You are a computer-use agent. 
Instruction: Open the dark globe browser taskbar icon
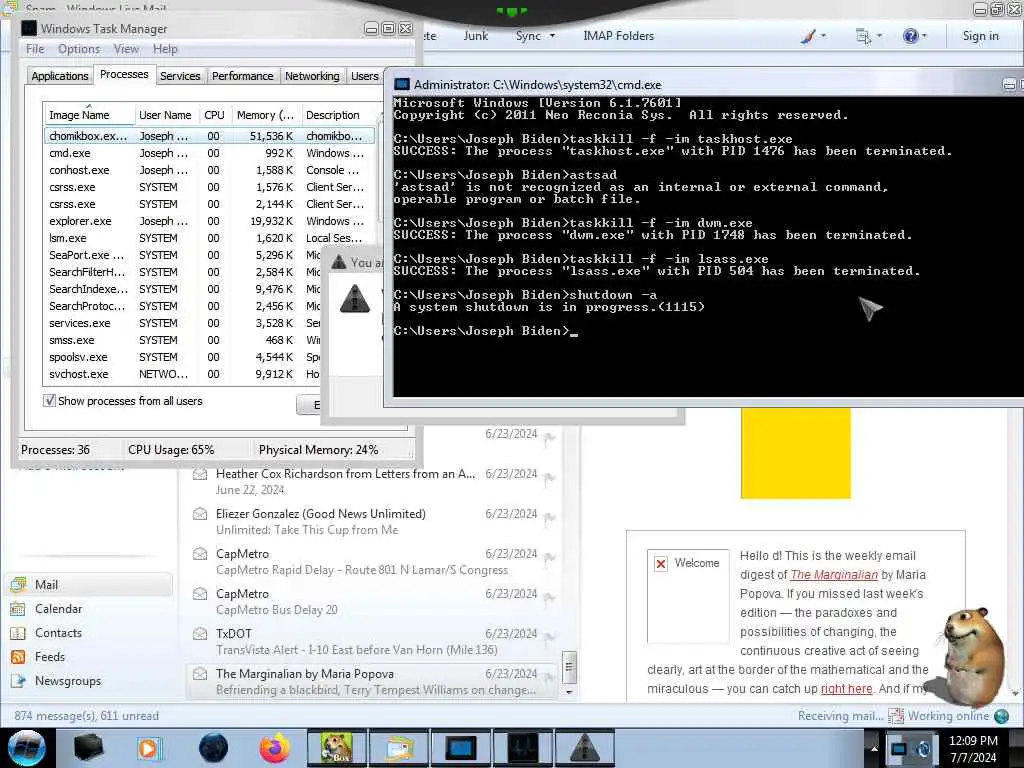(x=213, y=748)
